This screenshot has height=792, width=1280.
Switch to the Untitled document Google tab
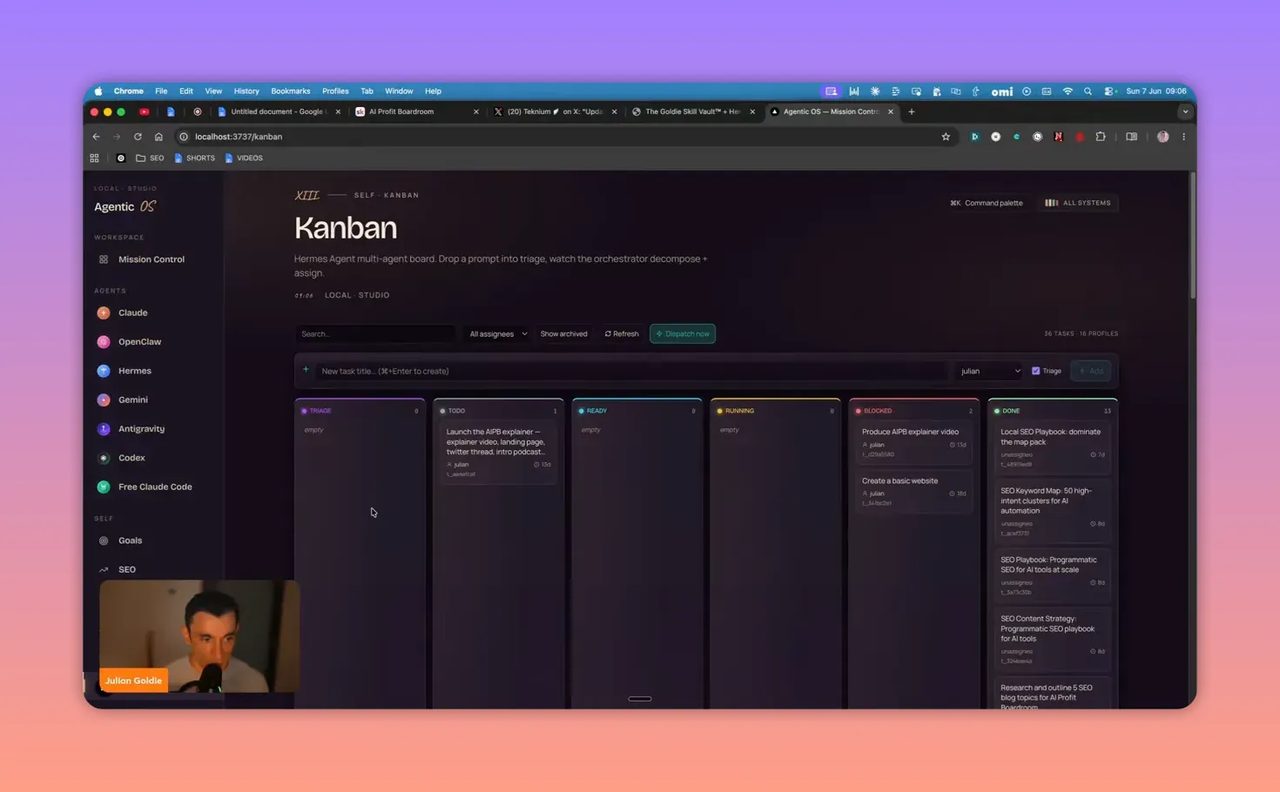[x=279, y=112]
